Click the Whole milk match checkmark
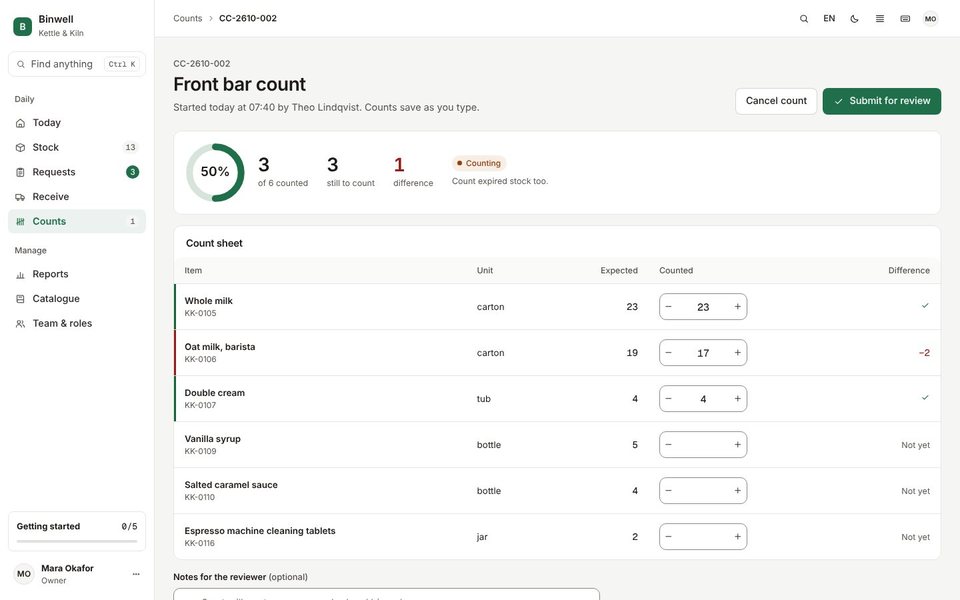 click(x=925, y=306)
